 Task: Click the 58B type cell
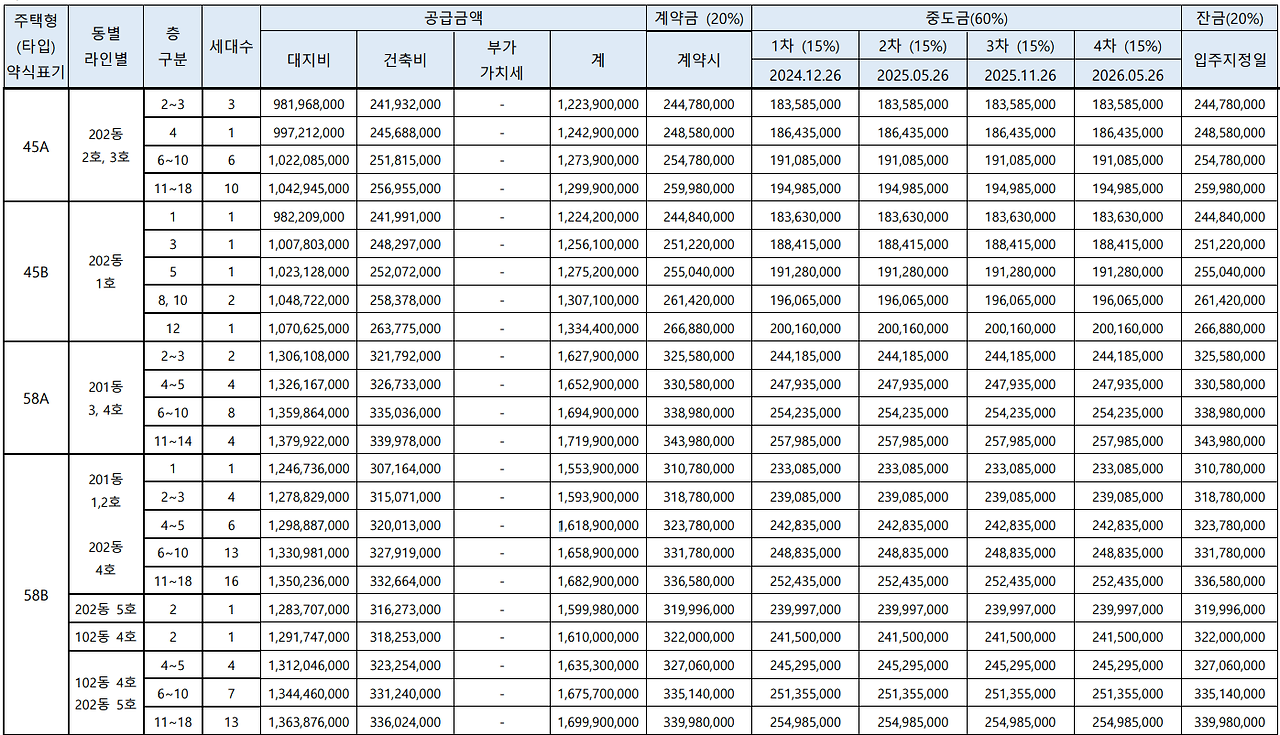[37, 594]
